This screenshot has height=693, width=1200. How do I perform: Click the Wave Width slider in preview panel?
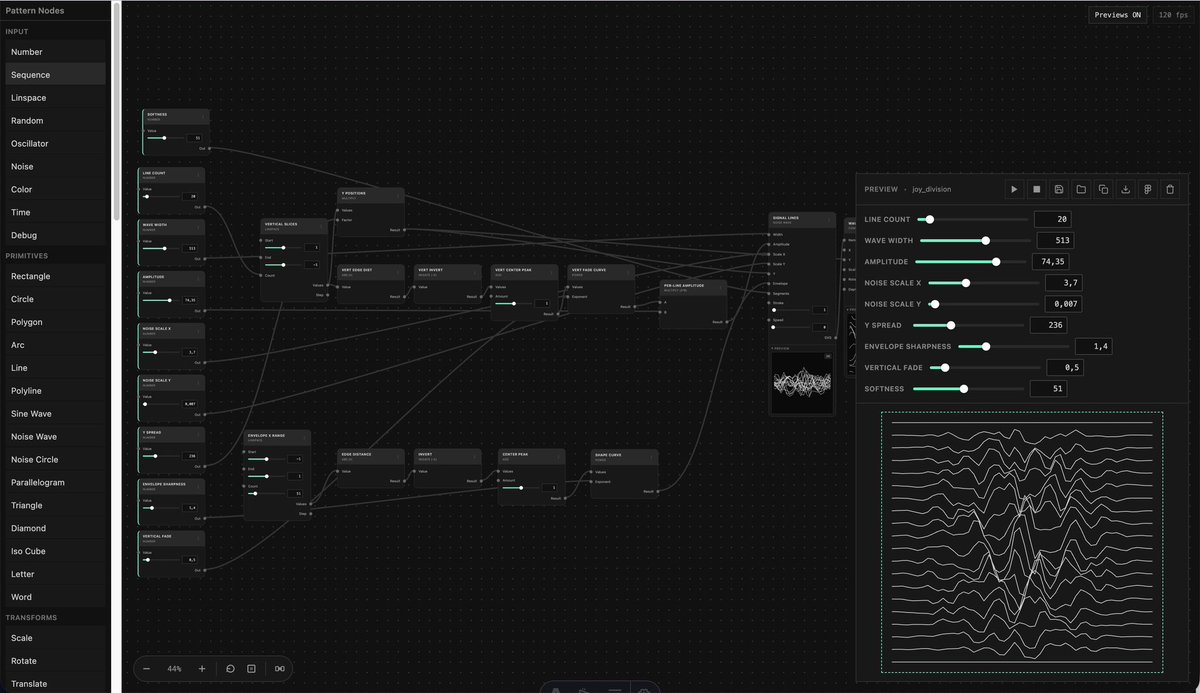pyautogui.click(x=974, y=240)
